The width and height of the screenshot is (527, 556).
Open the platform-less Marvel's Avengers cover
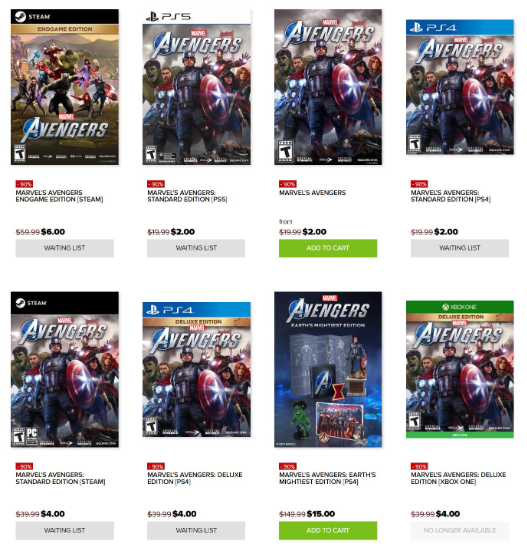point(328,87)
